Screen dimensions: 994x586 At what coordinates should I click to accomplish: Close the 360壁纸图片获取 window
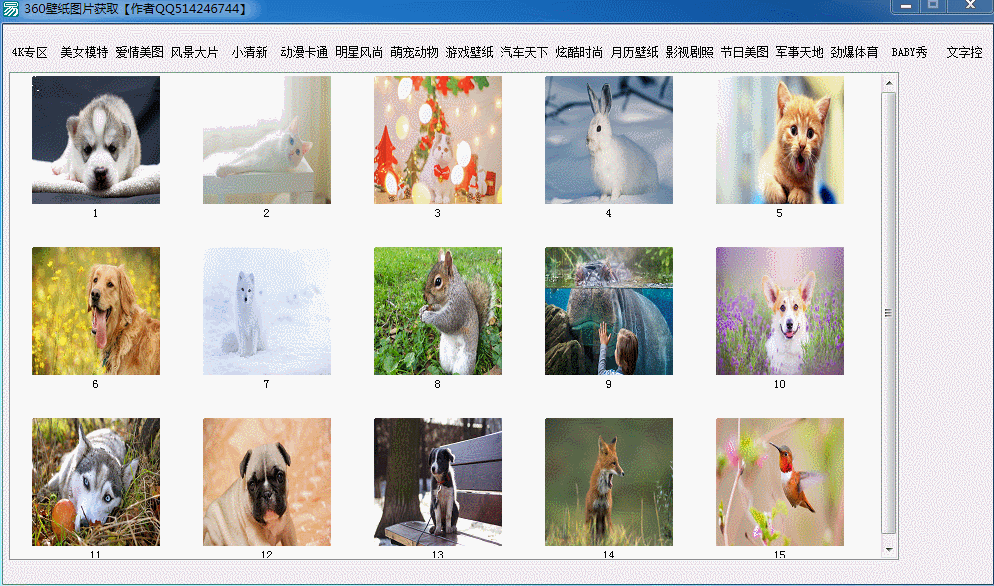click(970, 6)
